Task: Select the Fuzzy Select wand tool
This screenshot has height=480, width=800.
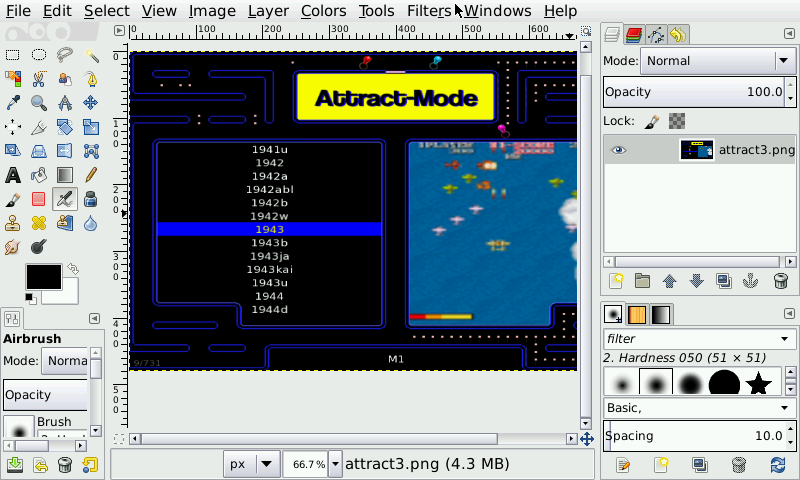Action: click(x=91, y=55)
